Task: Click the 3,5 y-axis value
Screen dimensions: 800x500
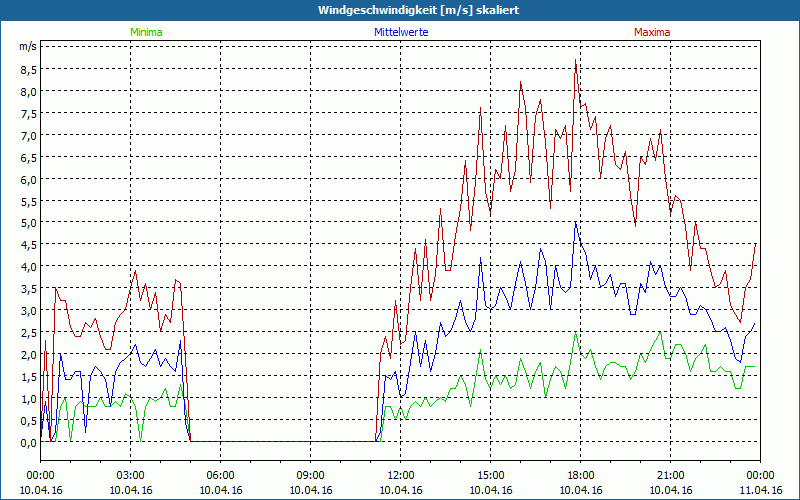Action: coord(28,289)
